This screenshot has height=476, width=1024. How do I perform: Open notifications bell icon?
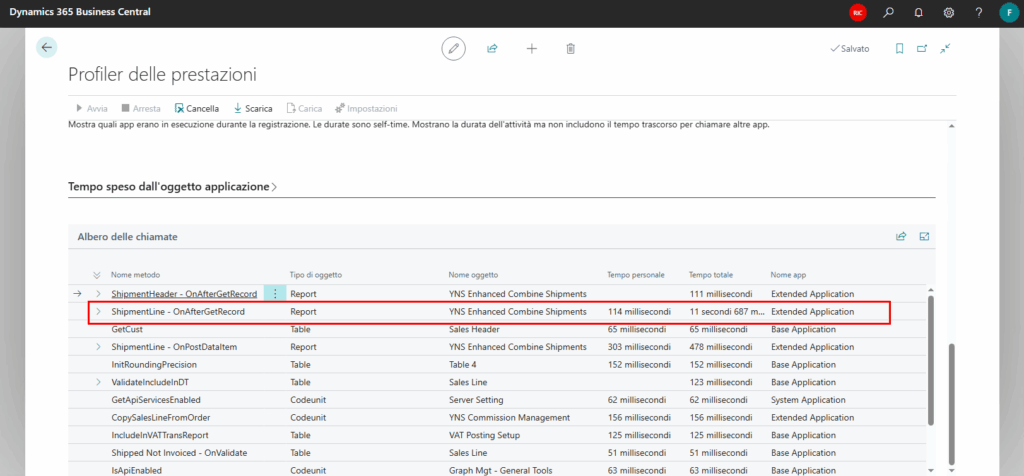click(x=918, y=13)
